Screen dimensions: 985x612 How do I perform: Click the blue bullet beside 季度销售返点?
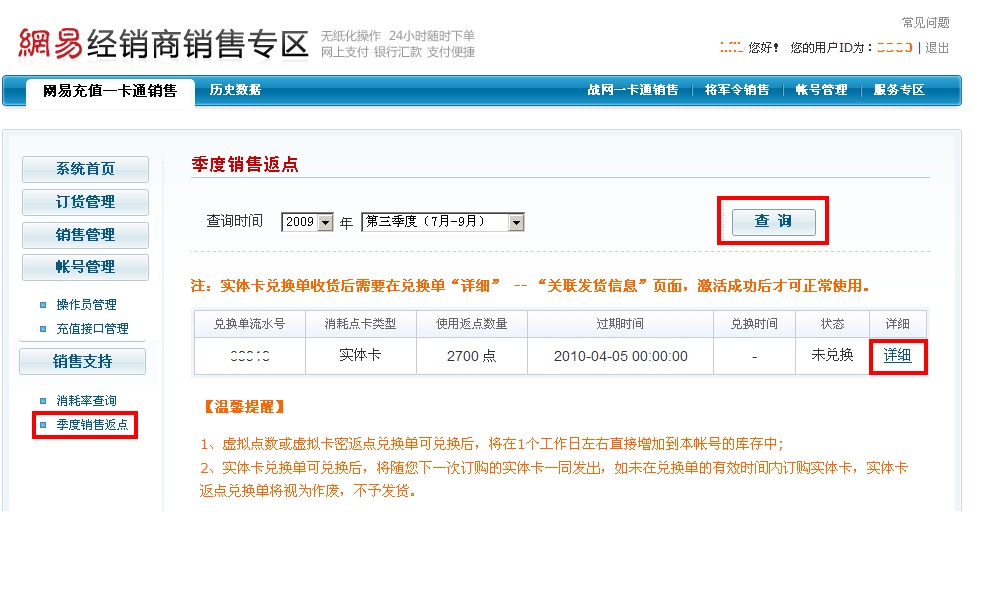click(x=43, y=425)
